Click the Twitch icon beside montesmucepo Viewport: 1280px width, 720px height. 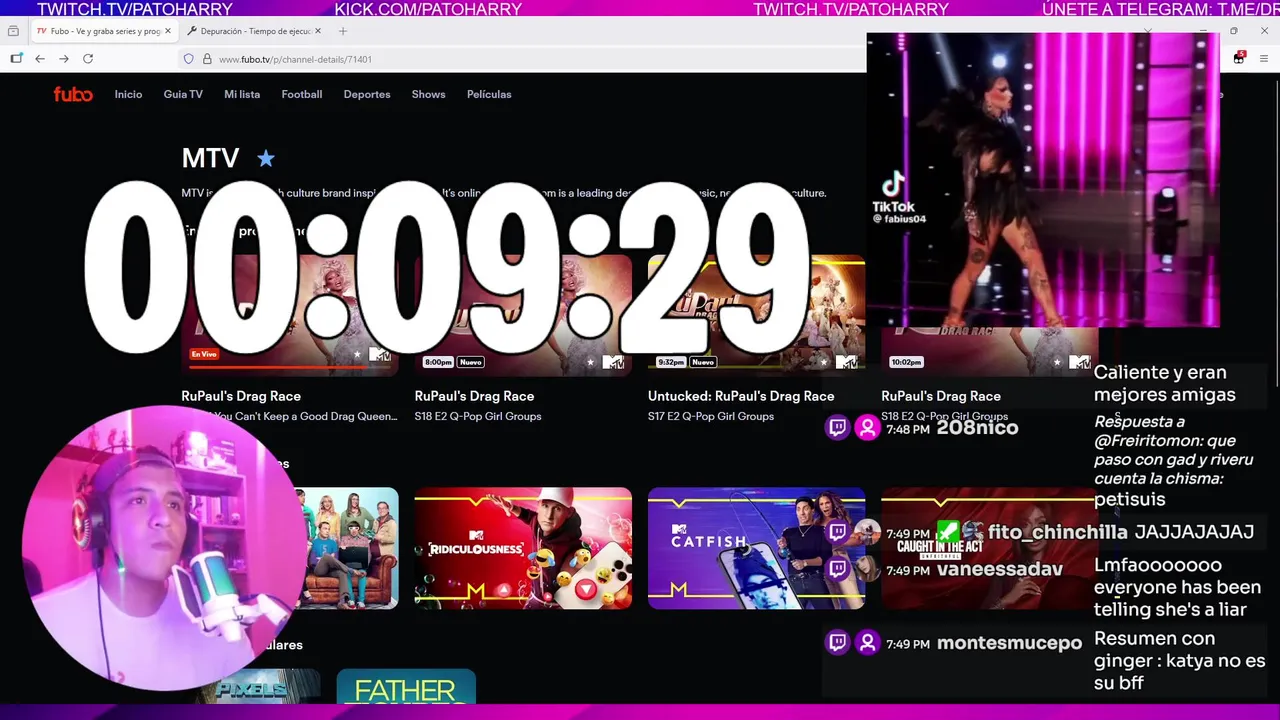(x=838, y=643)
